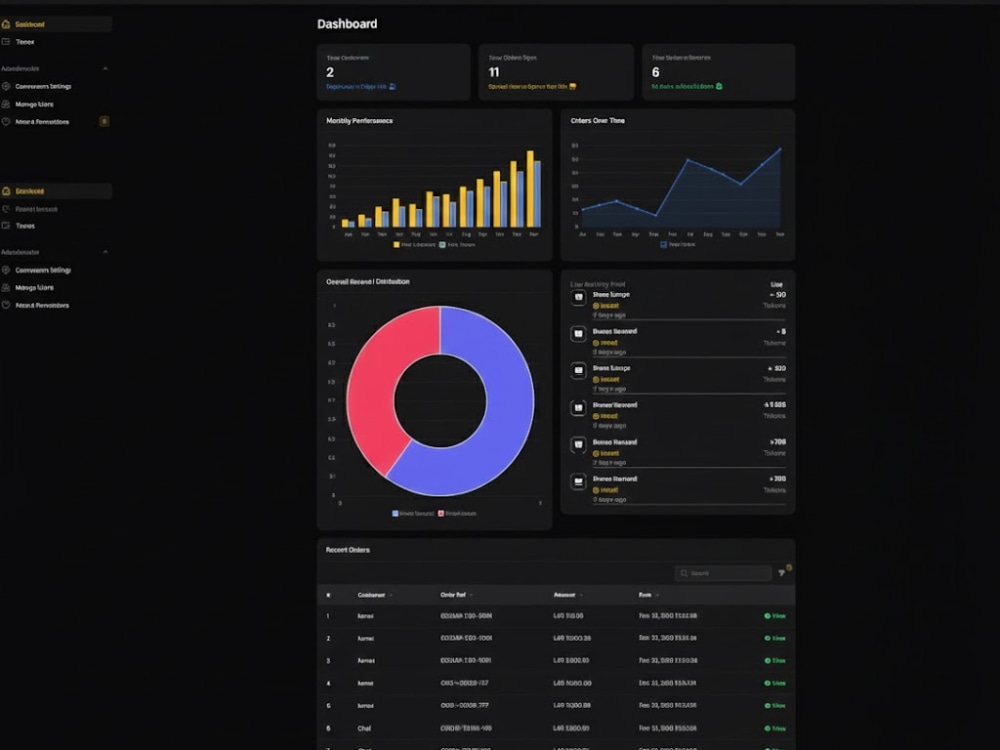Click the 'Dashboard' page heading

(348, 24)
